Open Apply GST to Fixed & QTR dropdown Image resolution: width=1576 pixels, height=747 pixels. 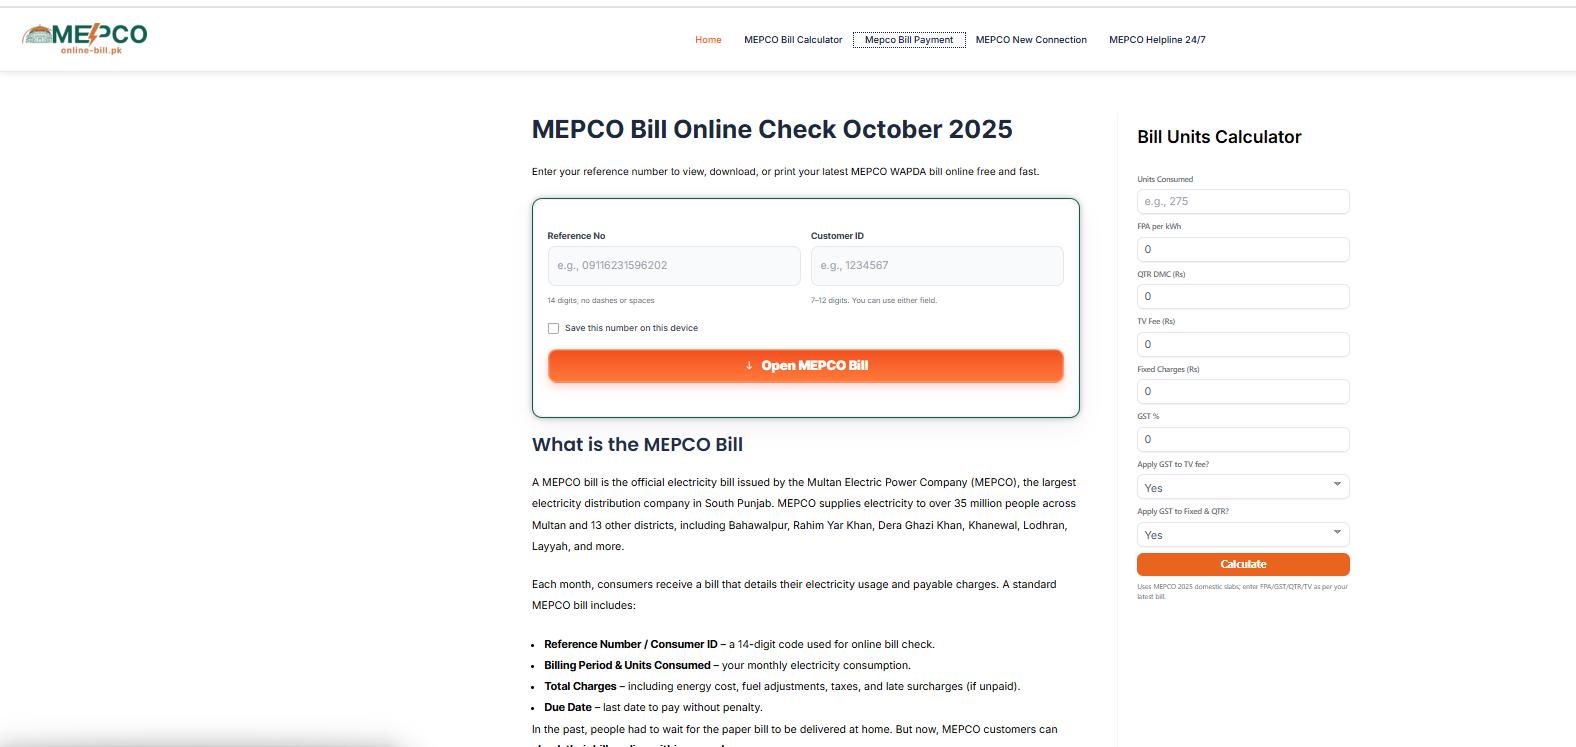pos(1243,535)
